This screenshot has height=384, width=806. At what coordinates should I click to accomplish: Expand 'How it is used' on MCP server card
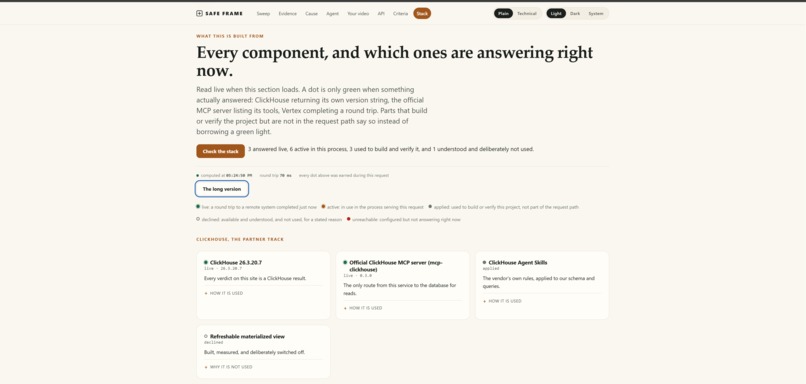[363, 308]
